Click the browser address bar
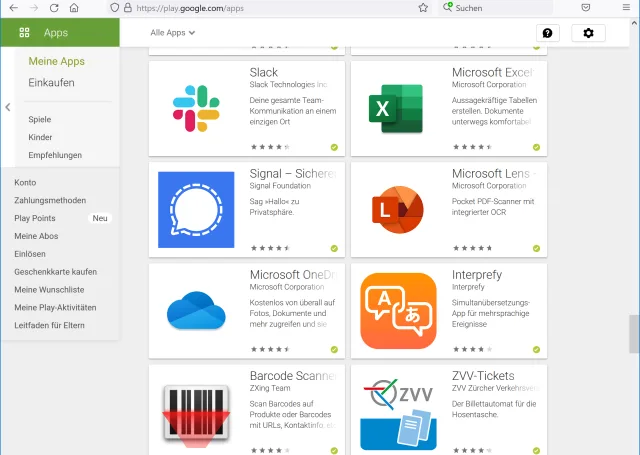 tap(270, 8)
